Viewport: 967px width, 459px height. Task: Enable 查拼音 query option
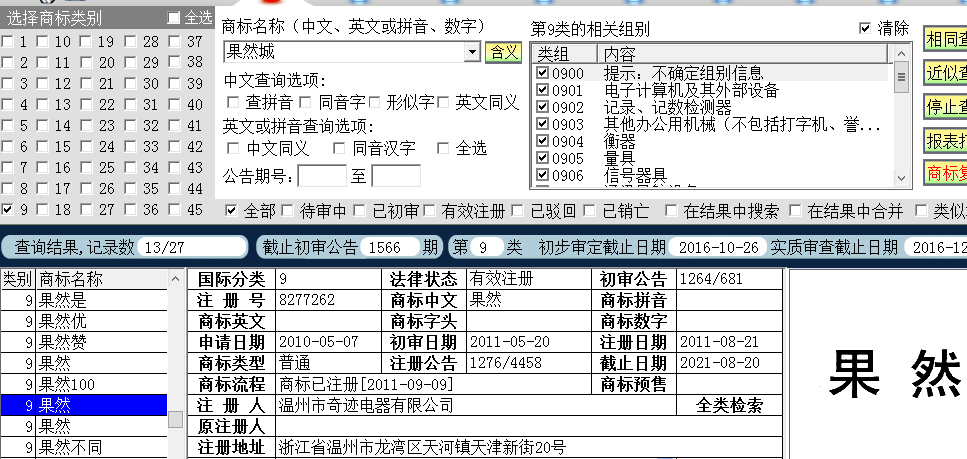click(x=233, y=102)
